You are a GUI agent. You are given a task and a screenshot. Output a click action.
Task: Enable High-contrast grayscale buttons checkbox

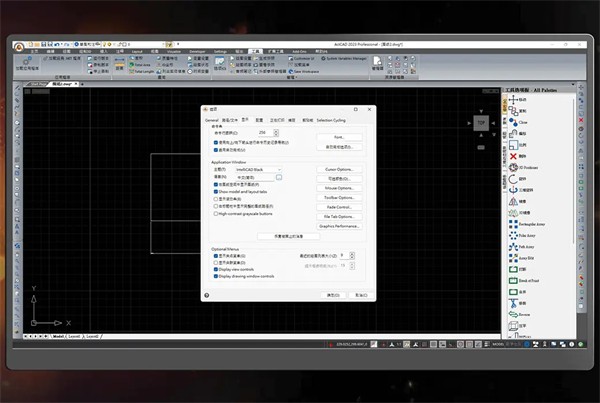(x=215, y=213)
